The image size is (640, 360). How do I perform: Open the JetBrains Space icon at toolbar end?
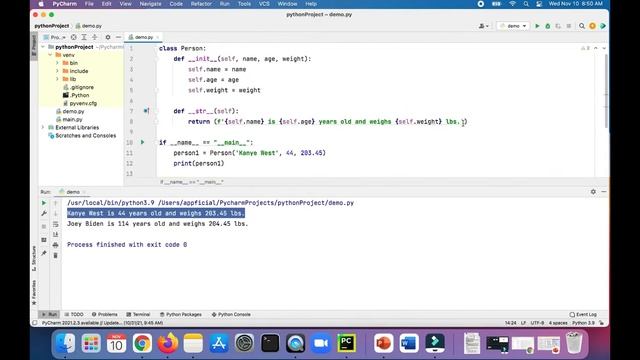(603, 26)
